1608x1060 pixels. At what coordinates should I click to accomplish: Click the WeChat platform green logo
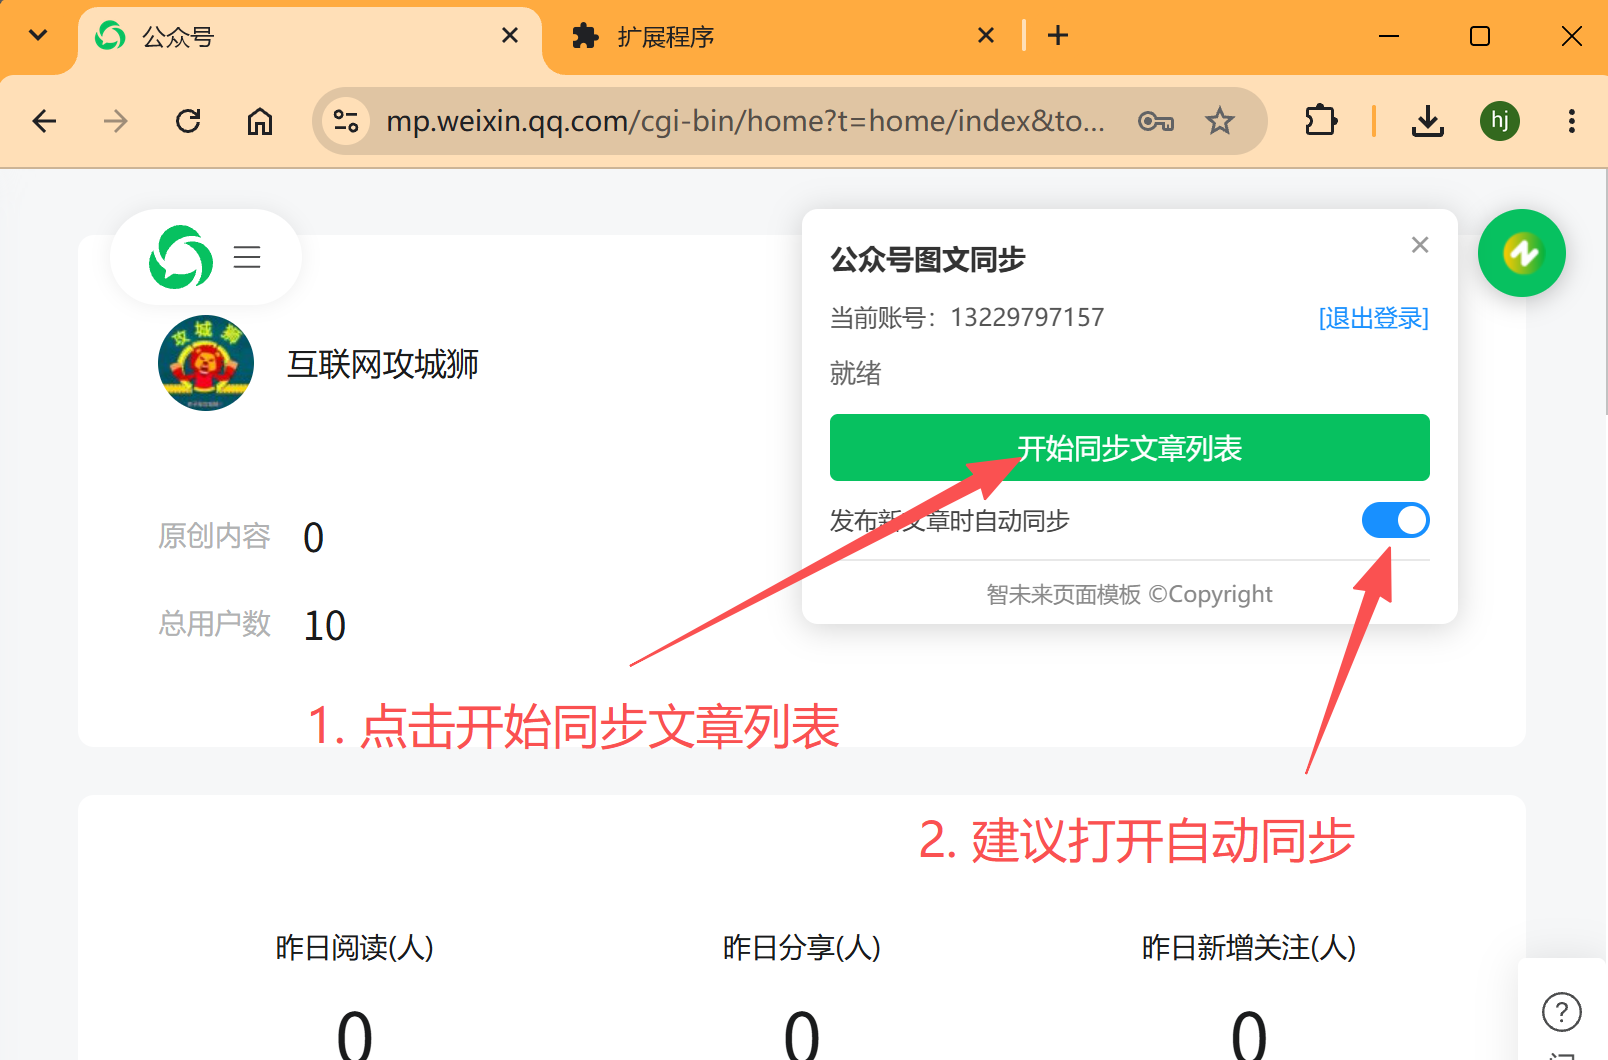click(x=181, y=257)
